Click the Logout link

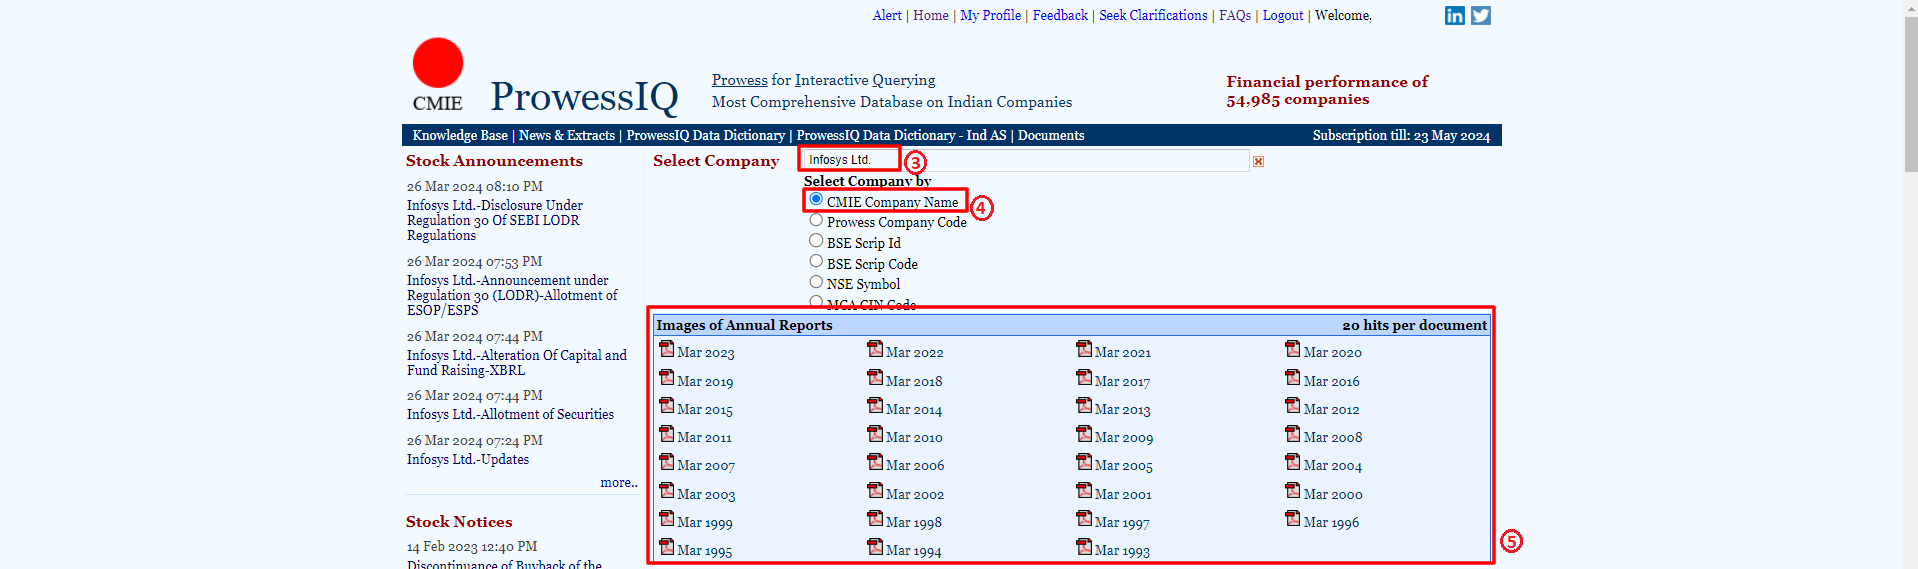1283,15
